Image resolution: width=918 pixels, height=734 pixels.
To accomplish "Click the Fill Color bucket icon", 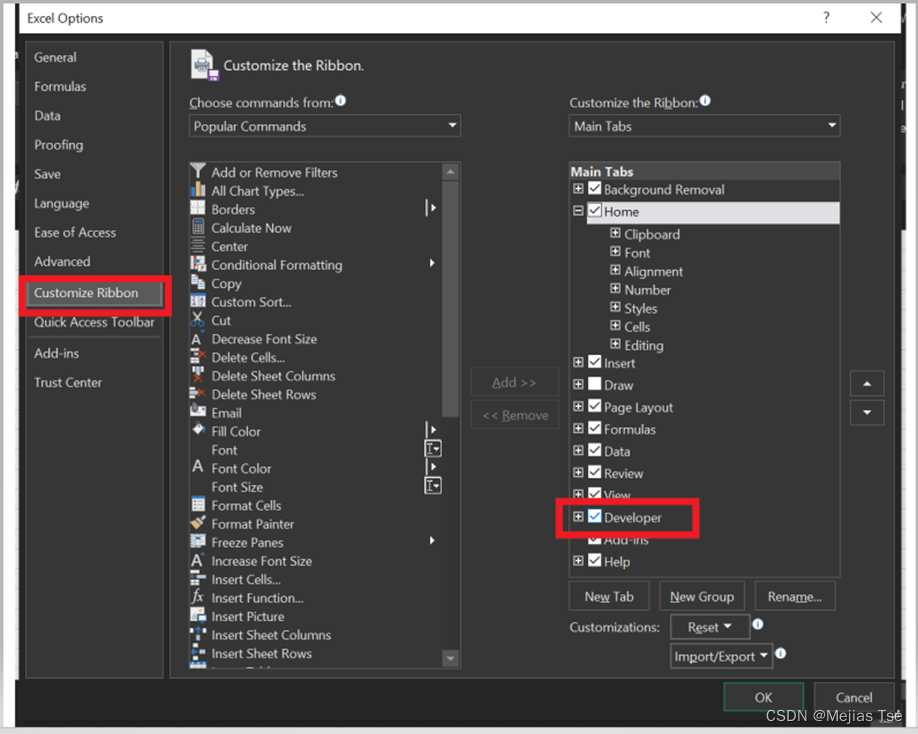I will pyautogui.click(x=198, y=430).
